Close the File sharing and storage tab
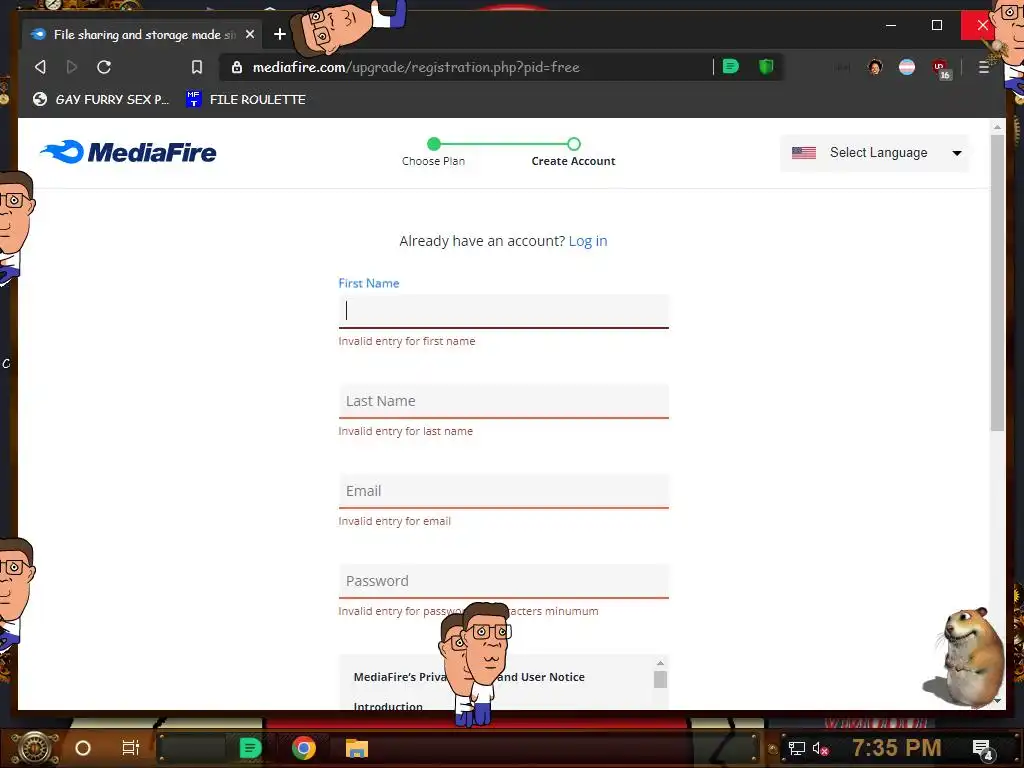Screen dimensions: 1024x768 250,34
